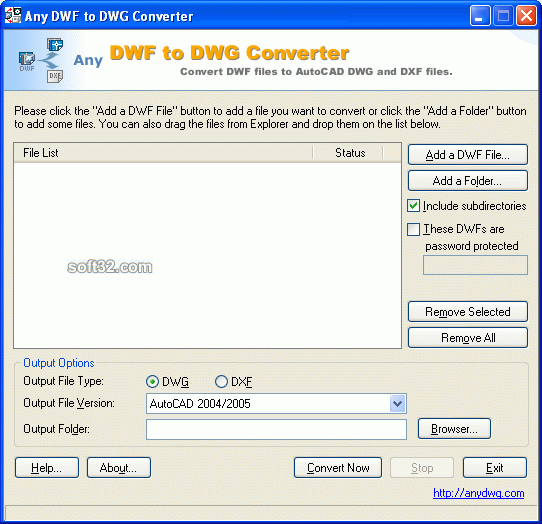Click the Status column header
This screenshot has height=524, width=542.
(348, 153)
